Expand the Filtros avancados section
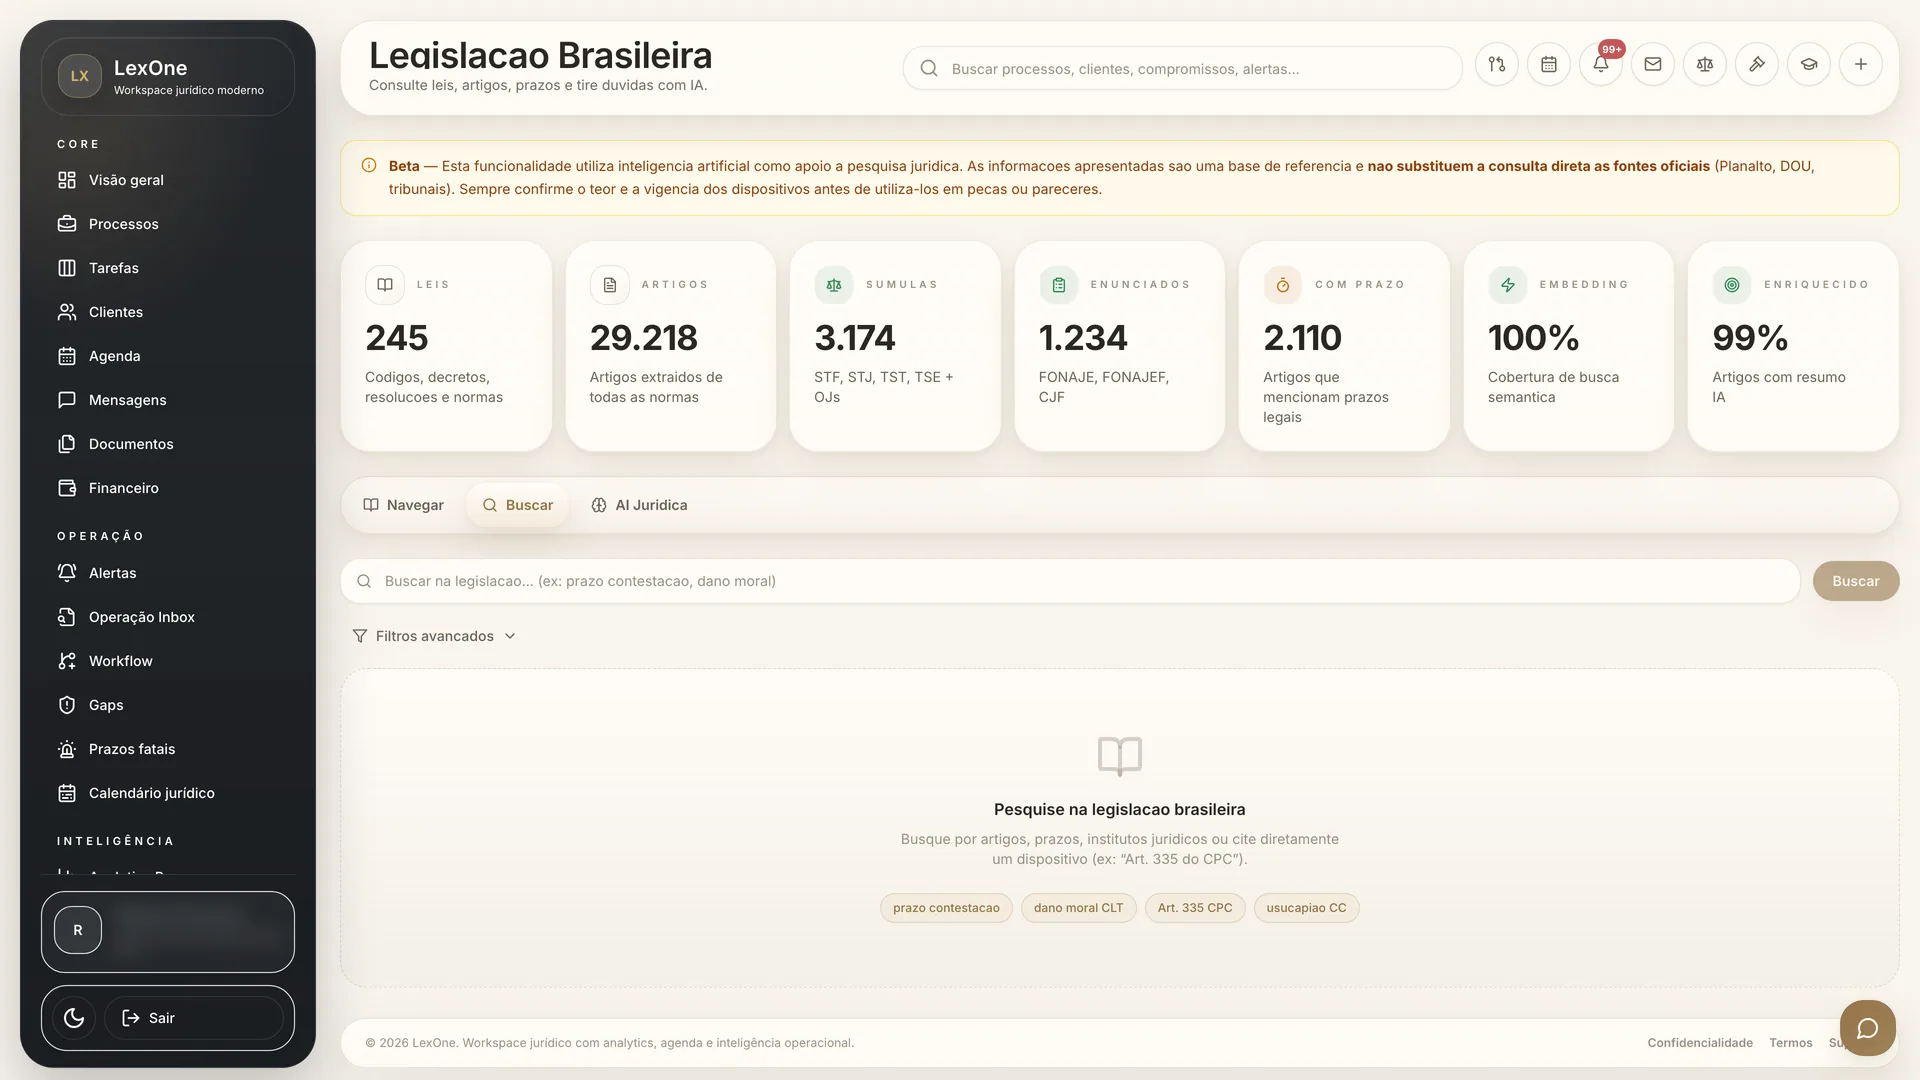Screen dimensions: 1920x1080 [x=434, y=636]
